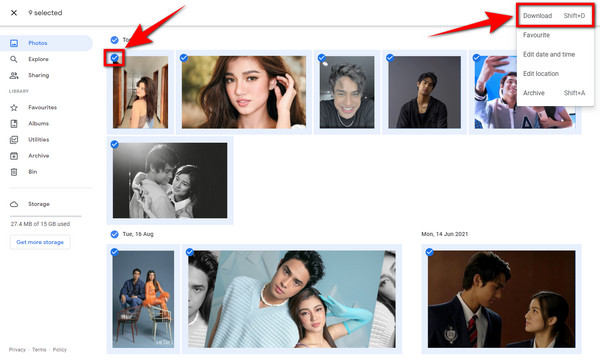Click the Favourites star icon
Screen dimensions: 600x361
coord(14,108)
